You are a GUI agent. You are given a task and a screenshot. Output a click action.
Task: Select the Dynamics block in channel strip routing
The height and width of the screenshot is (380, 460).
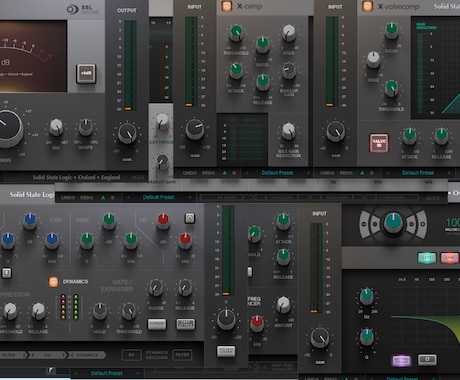tap(87, 355)
